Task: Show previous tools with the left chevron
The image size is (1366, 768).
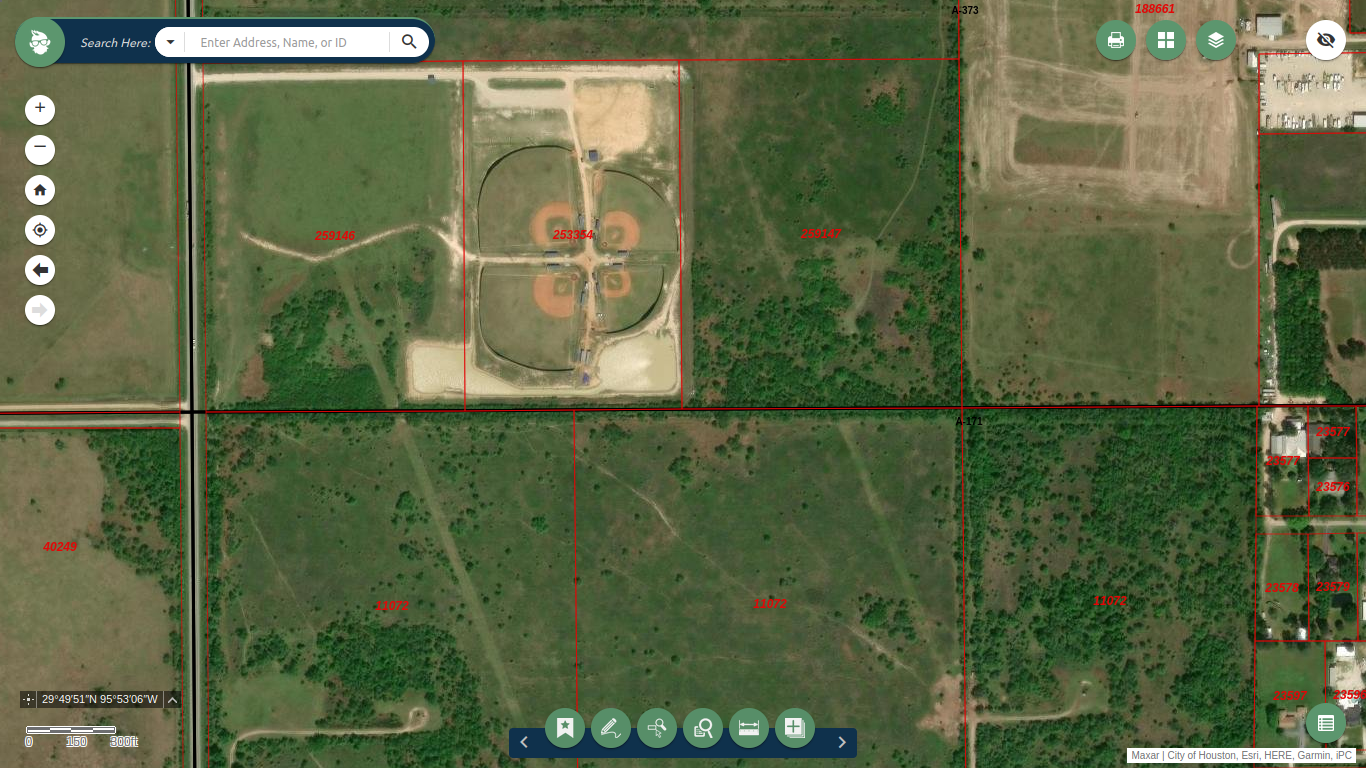Action: pyautogui.click(x=524, y=742)
